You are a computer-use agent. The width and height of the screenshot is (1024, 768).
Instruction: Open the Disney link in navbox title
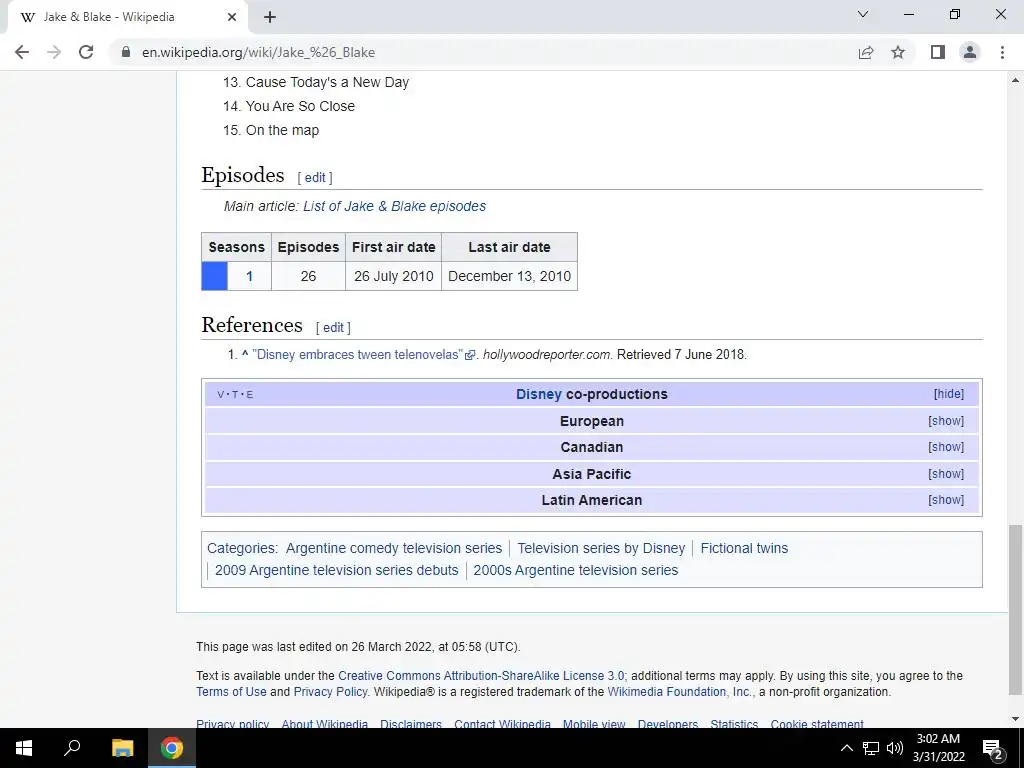pos(539,394)
